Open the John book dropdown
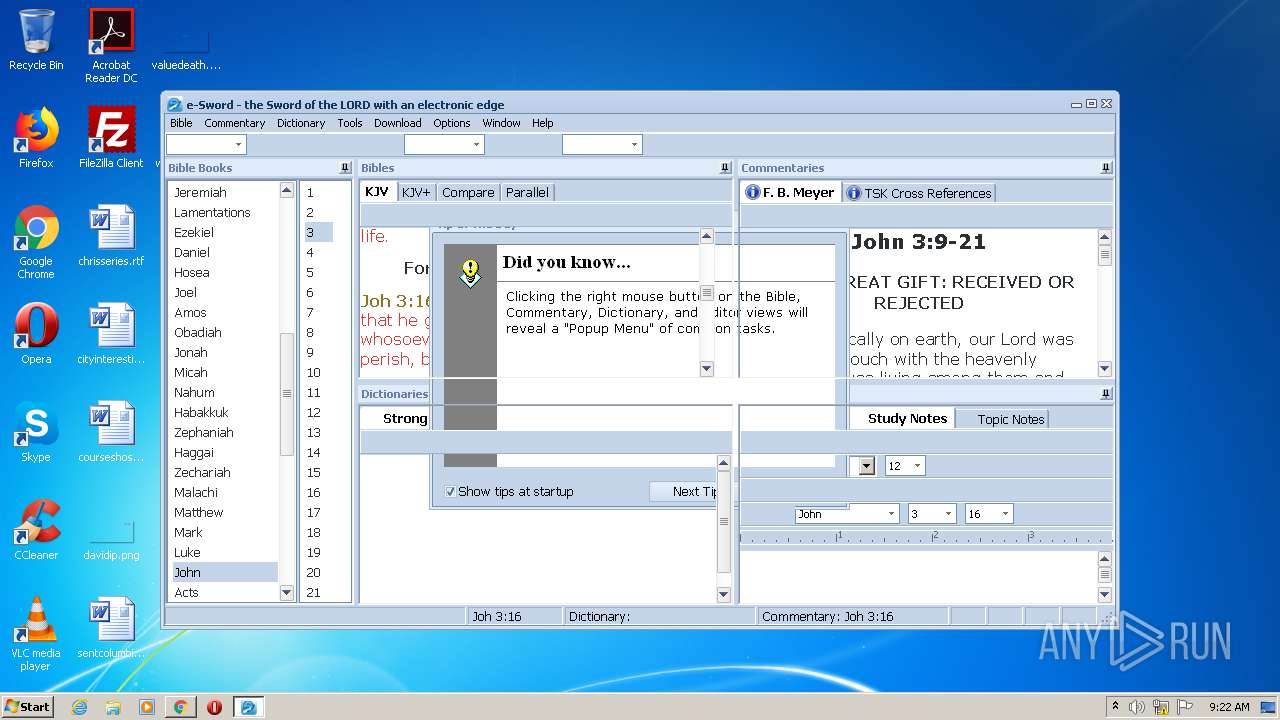The width and height of the screenshot is (1280, 720). point(847,514)
